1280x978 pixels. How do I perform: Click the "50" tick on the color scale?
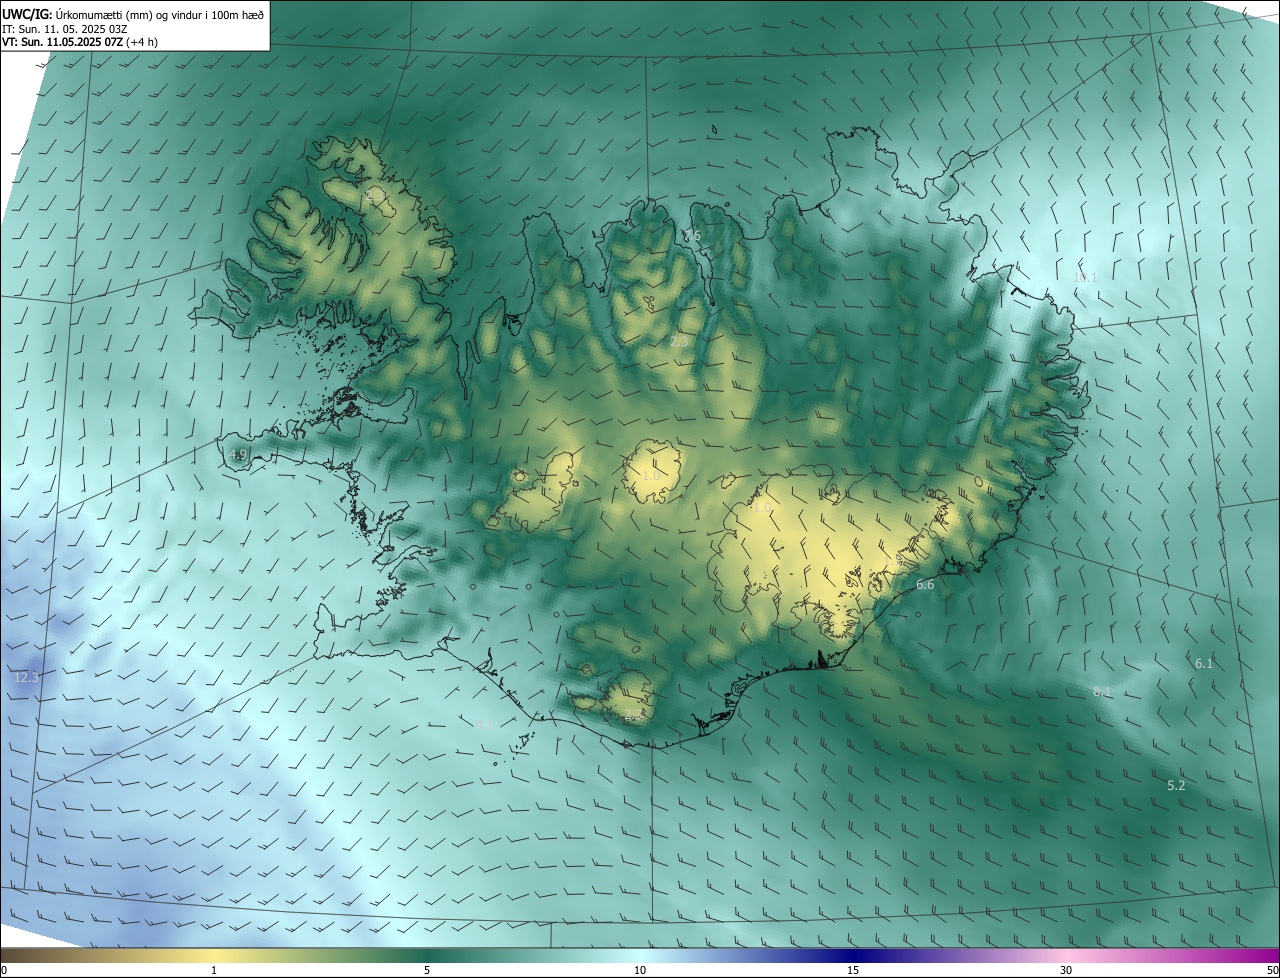tap(1272, 970)
